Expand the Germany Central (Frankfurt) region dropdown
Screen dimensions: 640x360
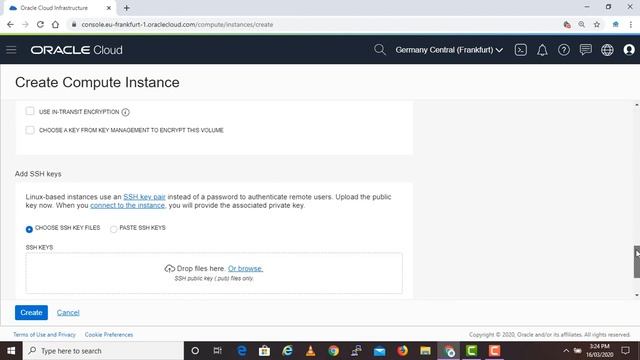click(449, 50)
